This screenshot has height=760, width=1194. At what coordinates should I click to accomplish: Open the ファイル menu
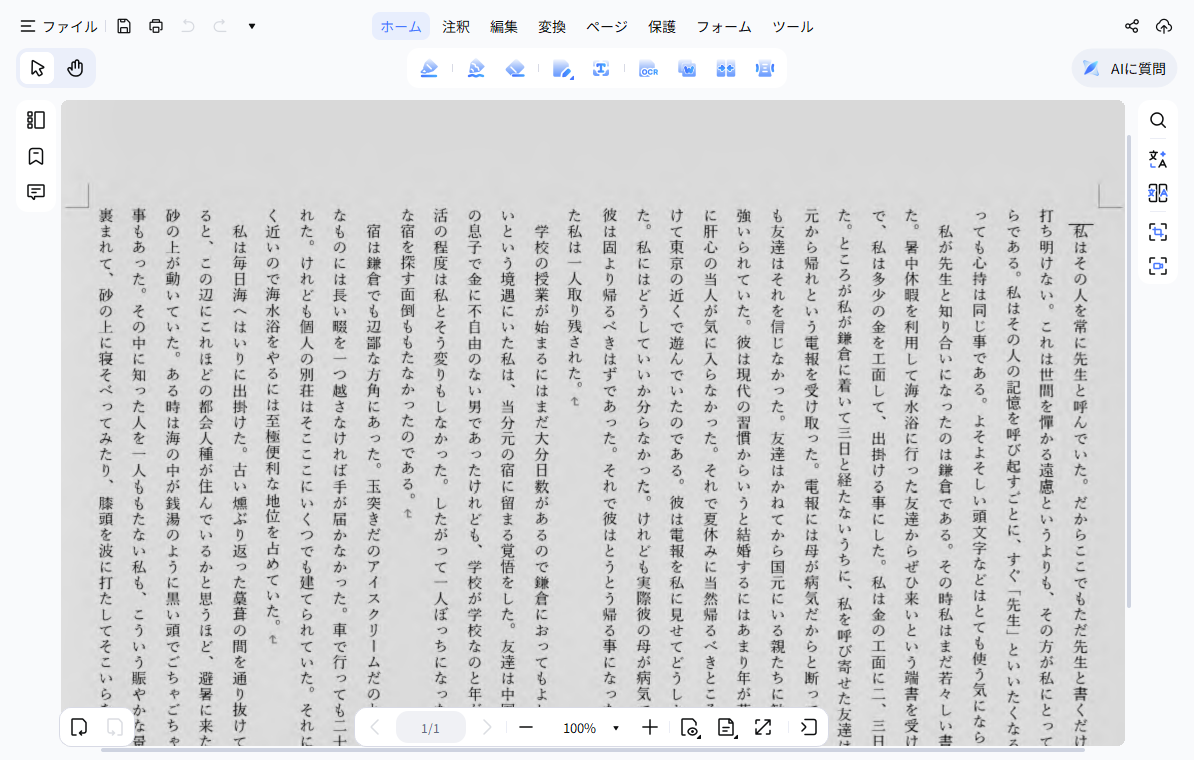[59, 27]
